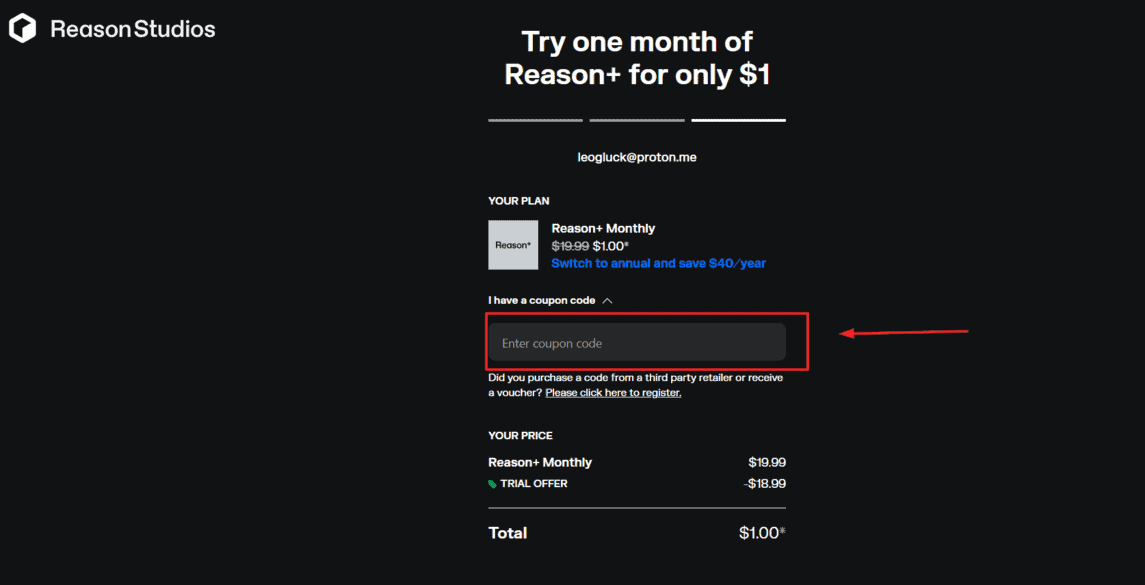Viewport: 1145px width, 585px height.
Task: Open 'Switch to annual and save $40/year'
Action: click(659, 263)
